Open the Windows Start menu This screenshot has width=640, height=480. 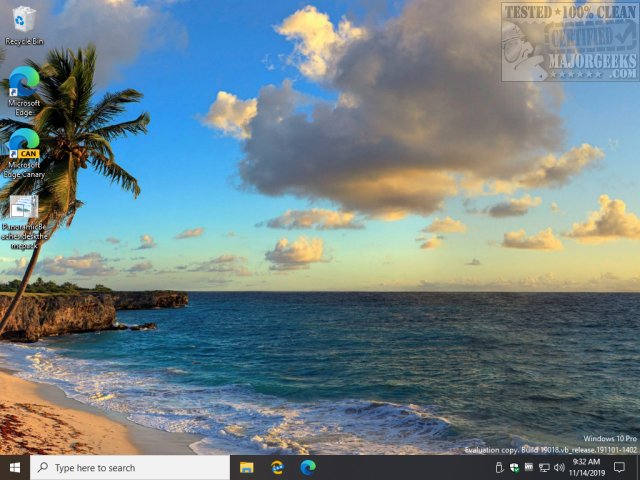point(15,468)
